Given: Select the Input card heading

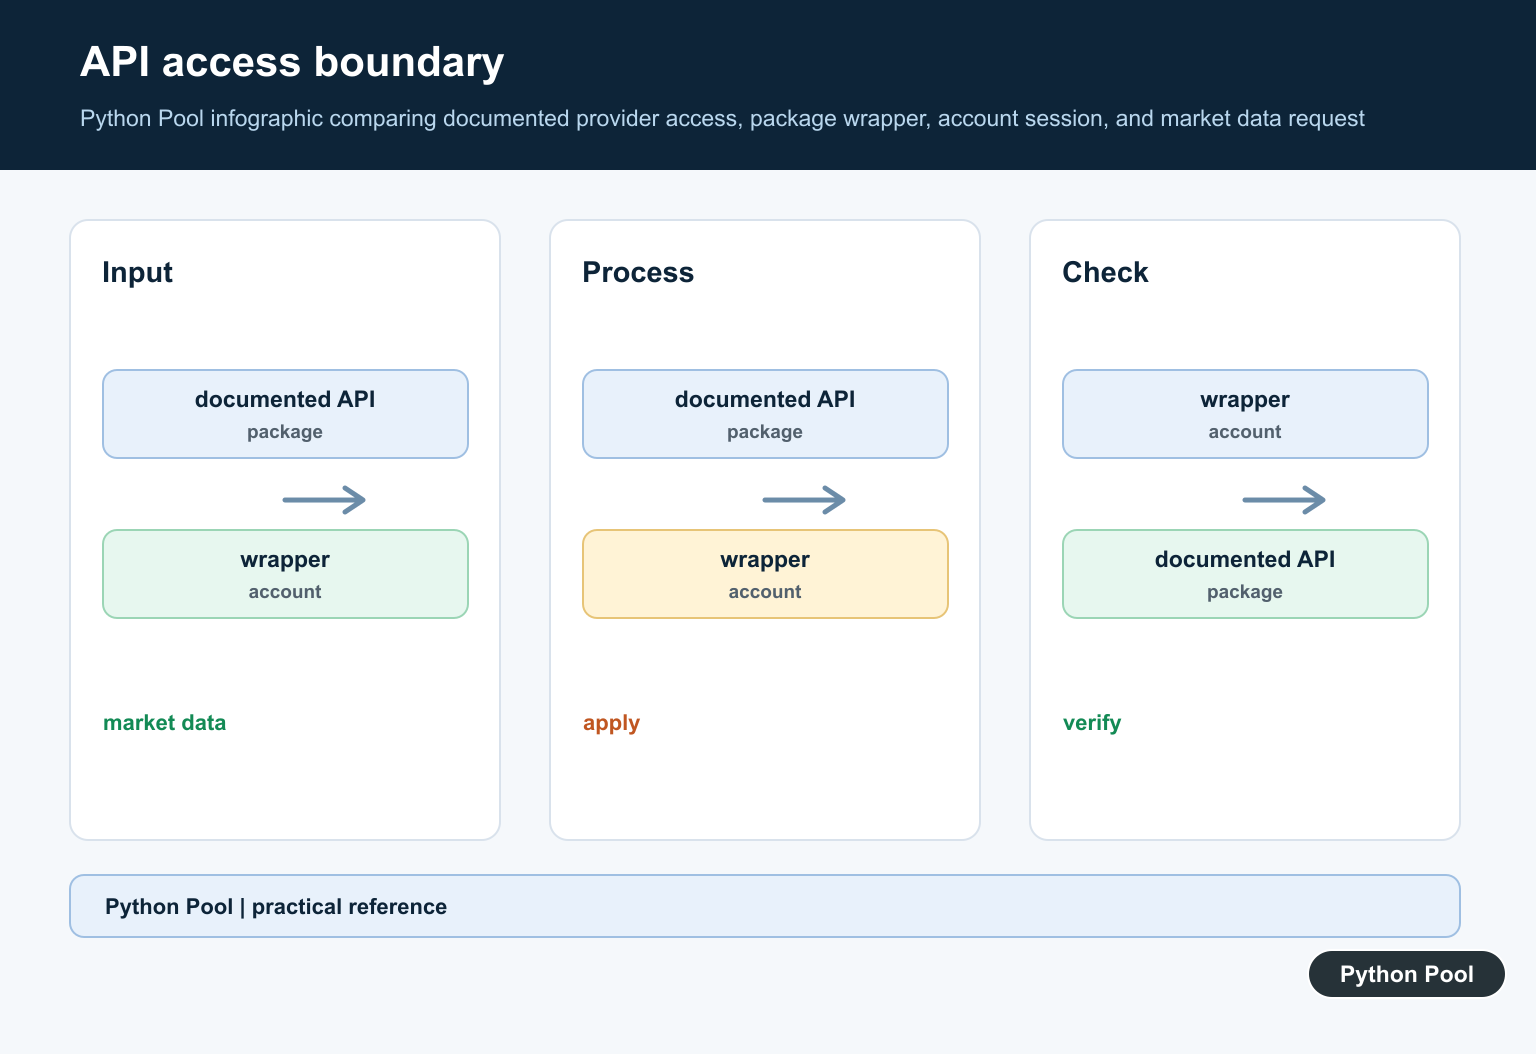Looking at the screenshot, I should coord(137,272).
